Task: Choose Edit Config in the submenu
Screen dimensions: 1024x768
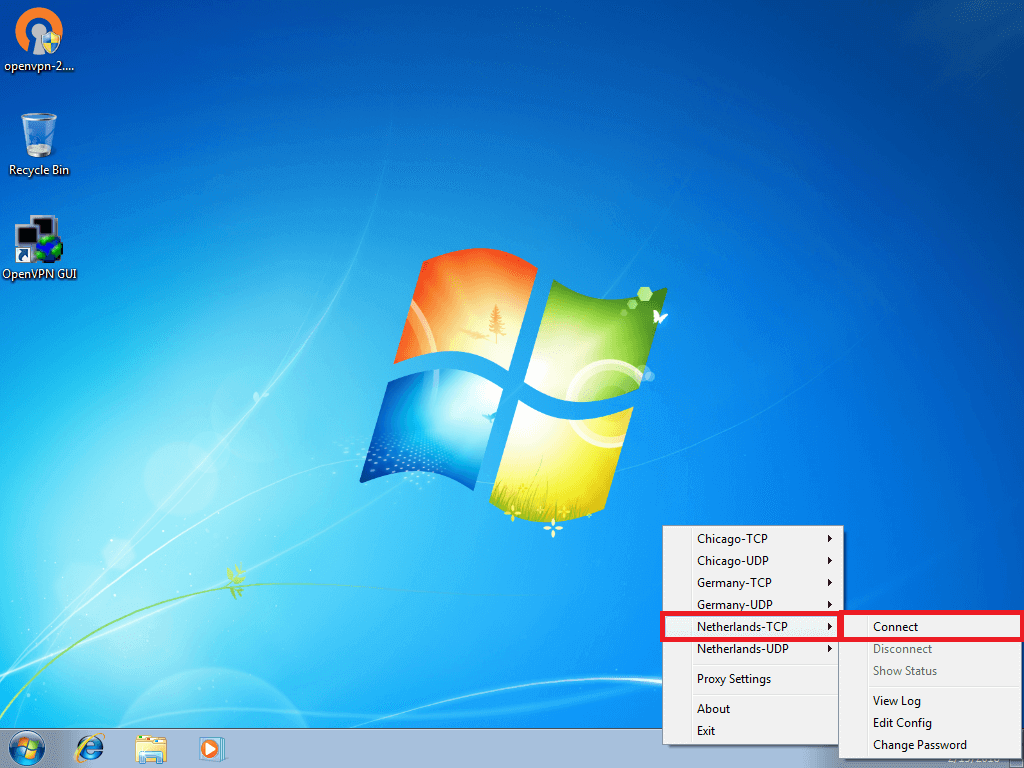Action: (931, 723)
